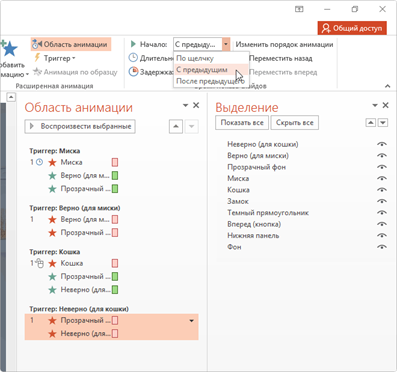Collapse the ribbon with the chevron
This screenshot has width=397, height=372.
(387, 86)
